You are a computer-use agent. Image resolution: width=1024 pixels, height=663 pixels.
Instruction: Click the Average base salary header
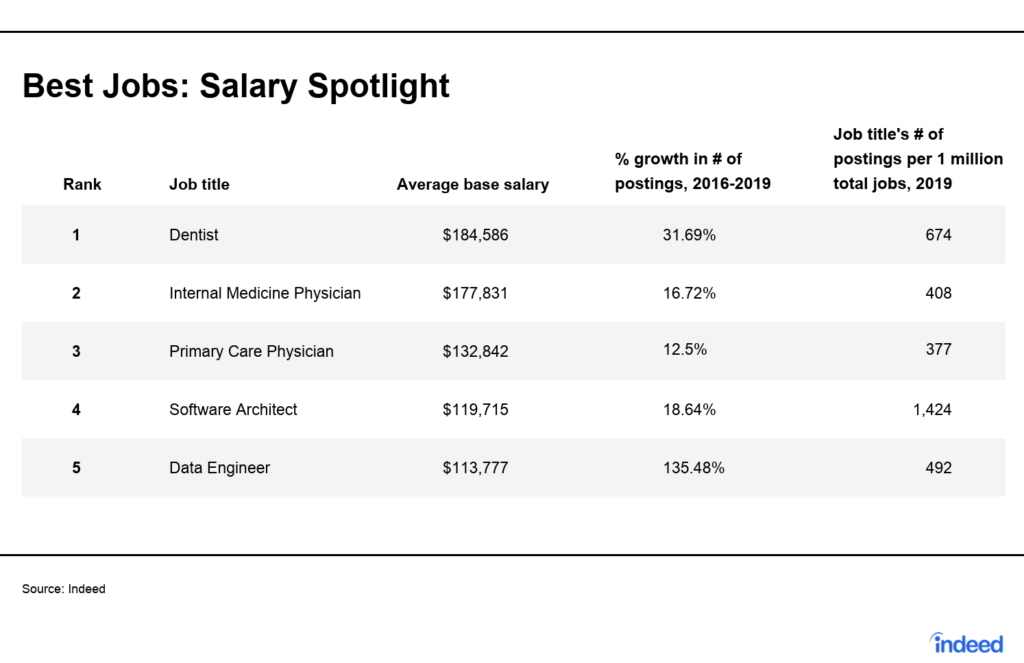pyautogui.click(x=473, y=184)
